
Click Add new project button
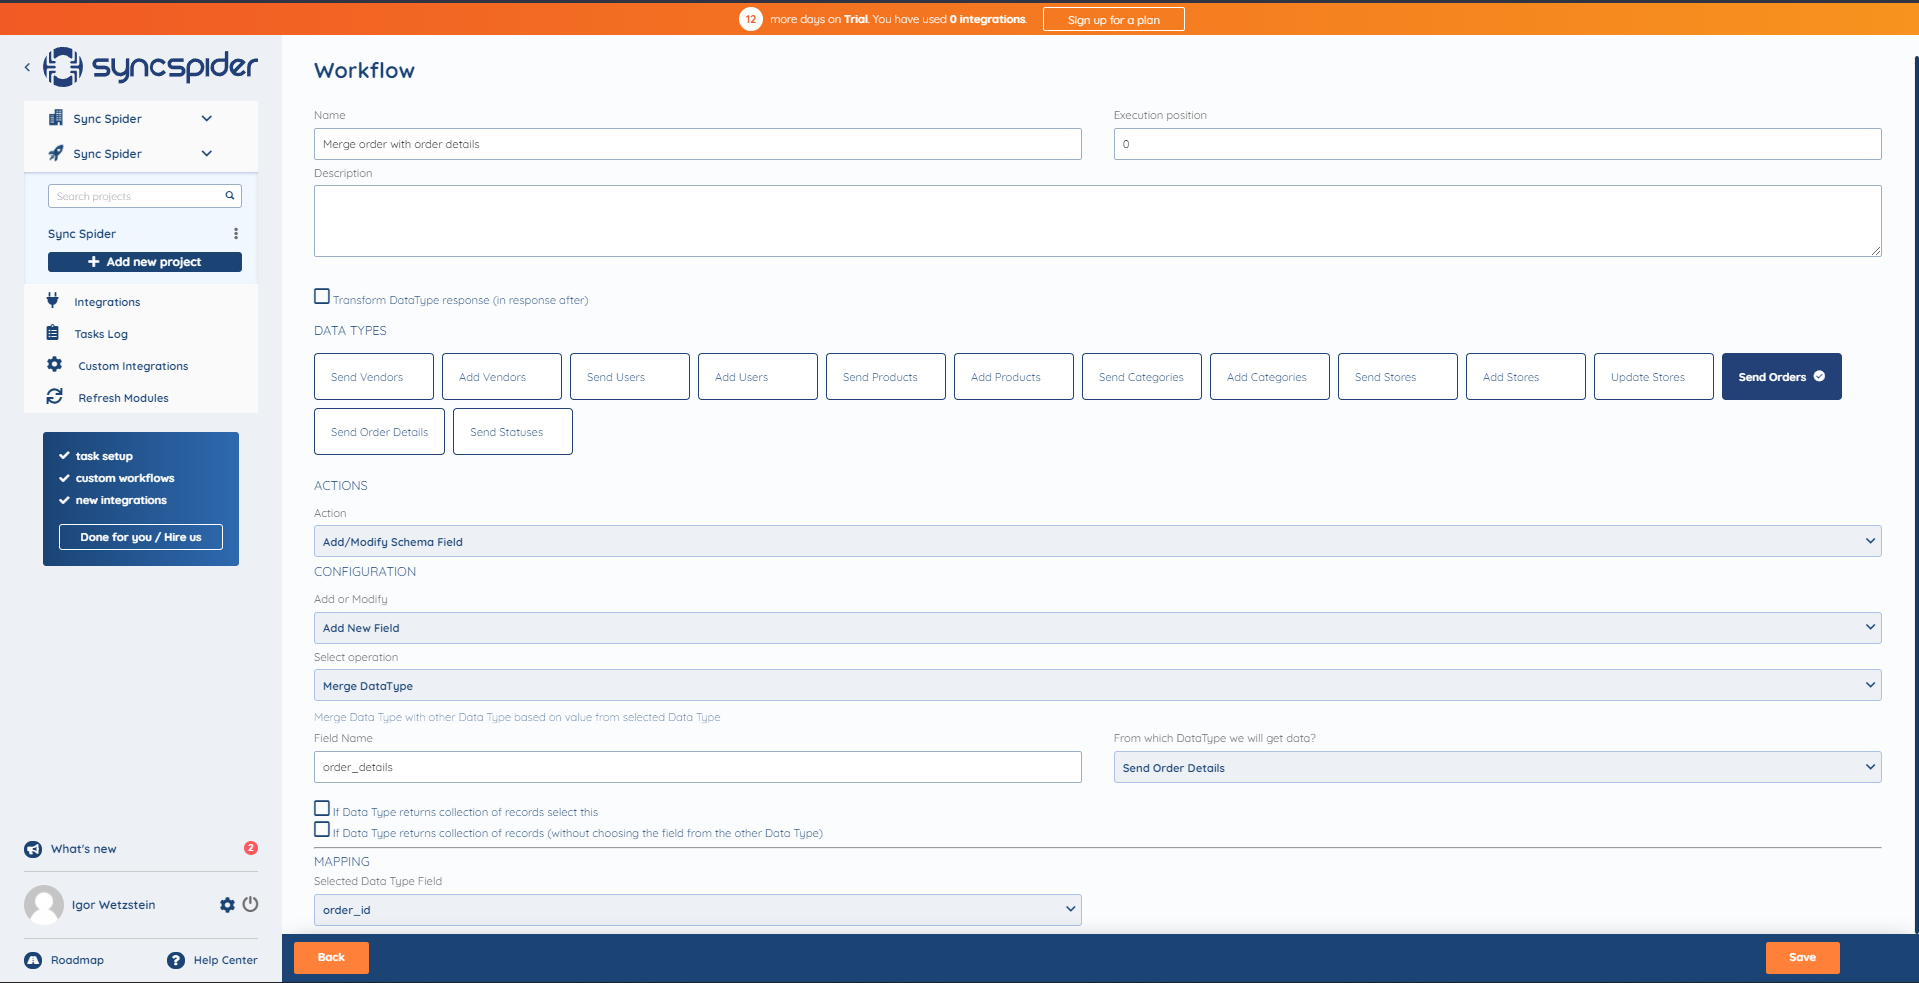145,262
